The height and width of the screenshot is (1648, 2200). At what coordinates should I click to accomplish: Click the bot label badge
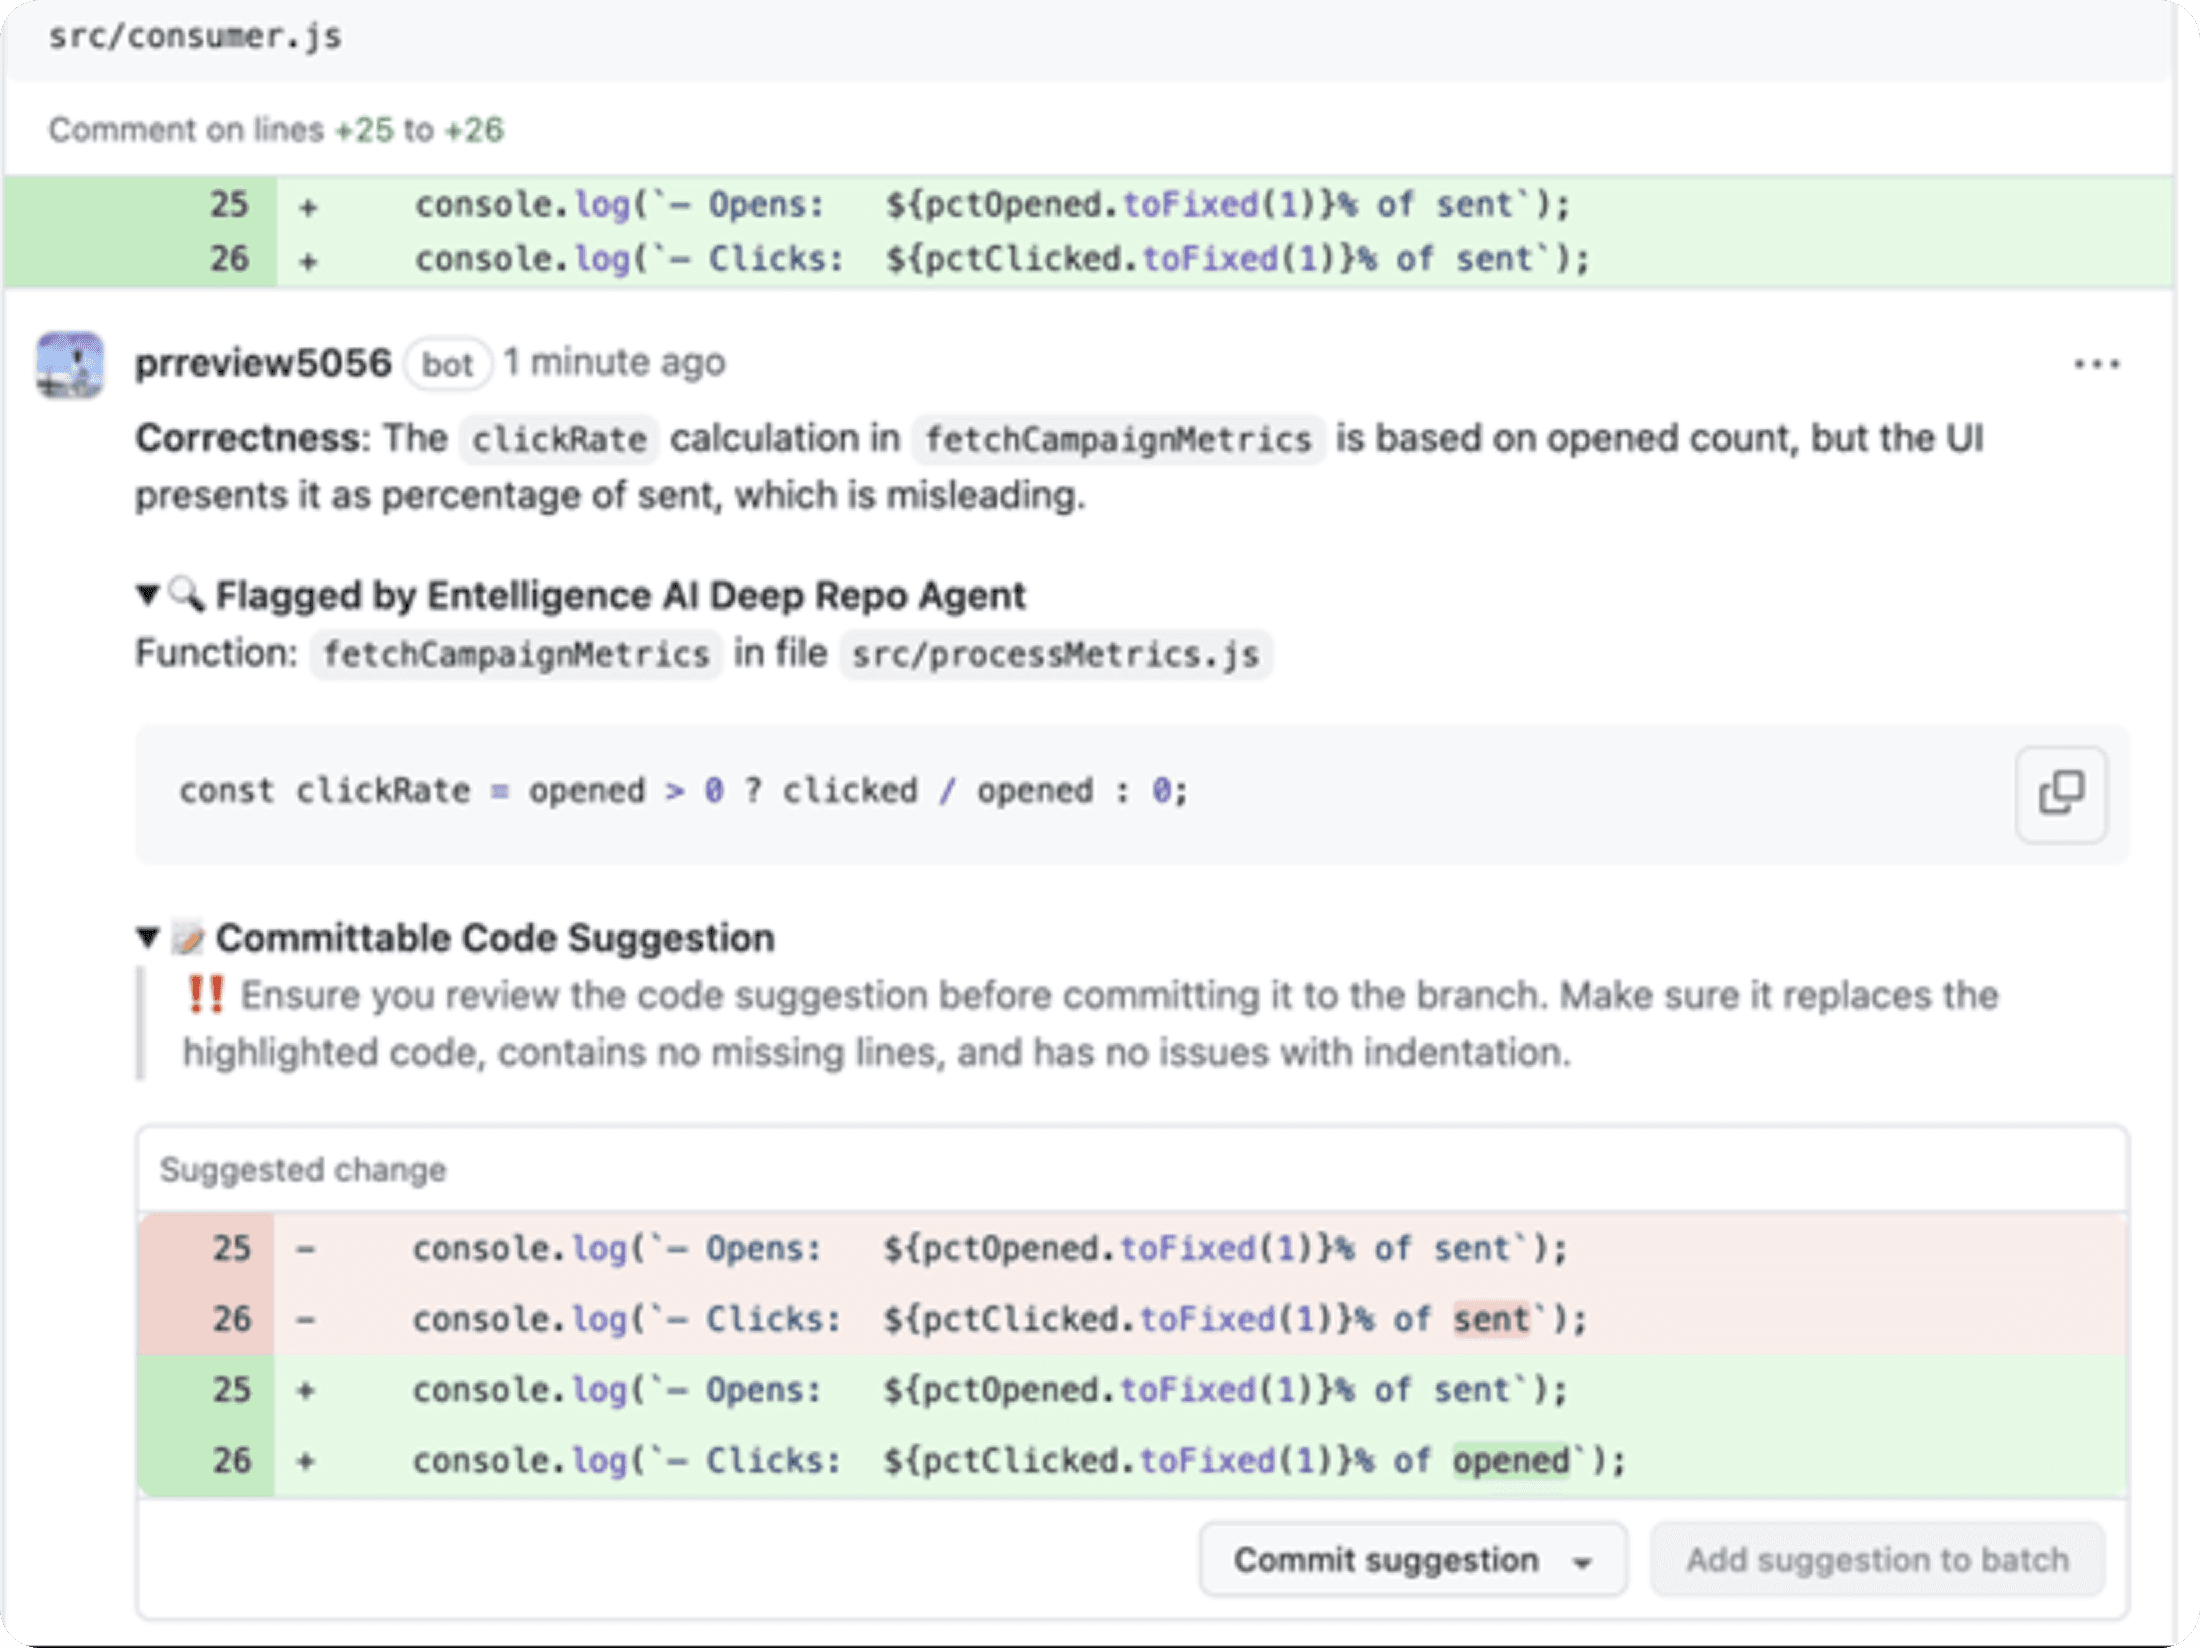(x=447, y=365)
